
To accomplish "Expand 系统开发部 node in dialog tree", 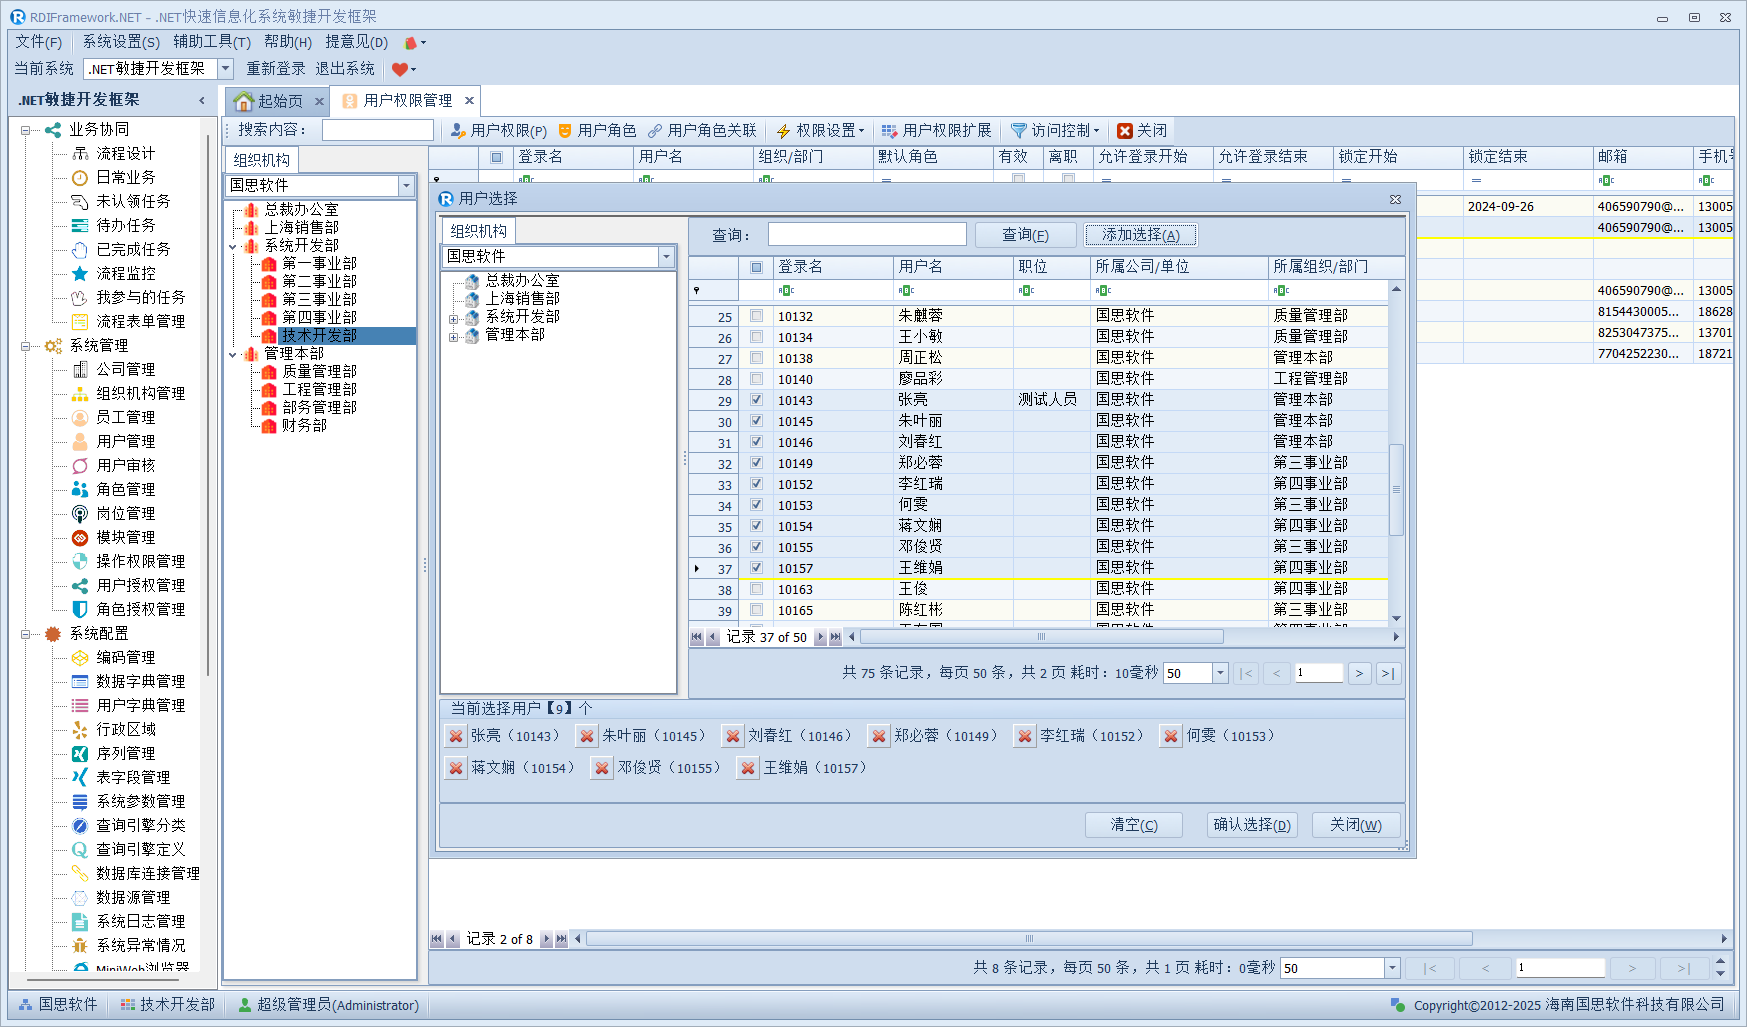I will (x=454, y=318).
